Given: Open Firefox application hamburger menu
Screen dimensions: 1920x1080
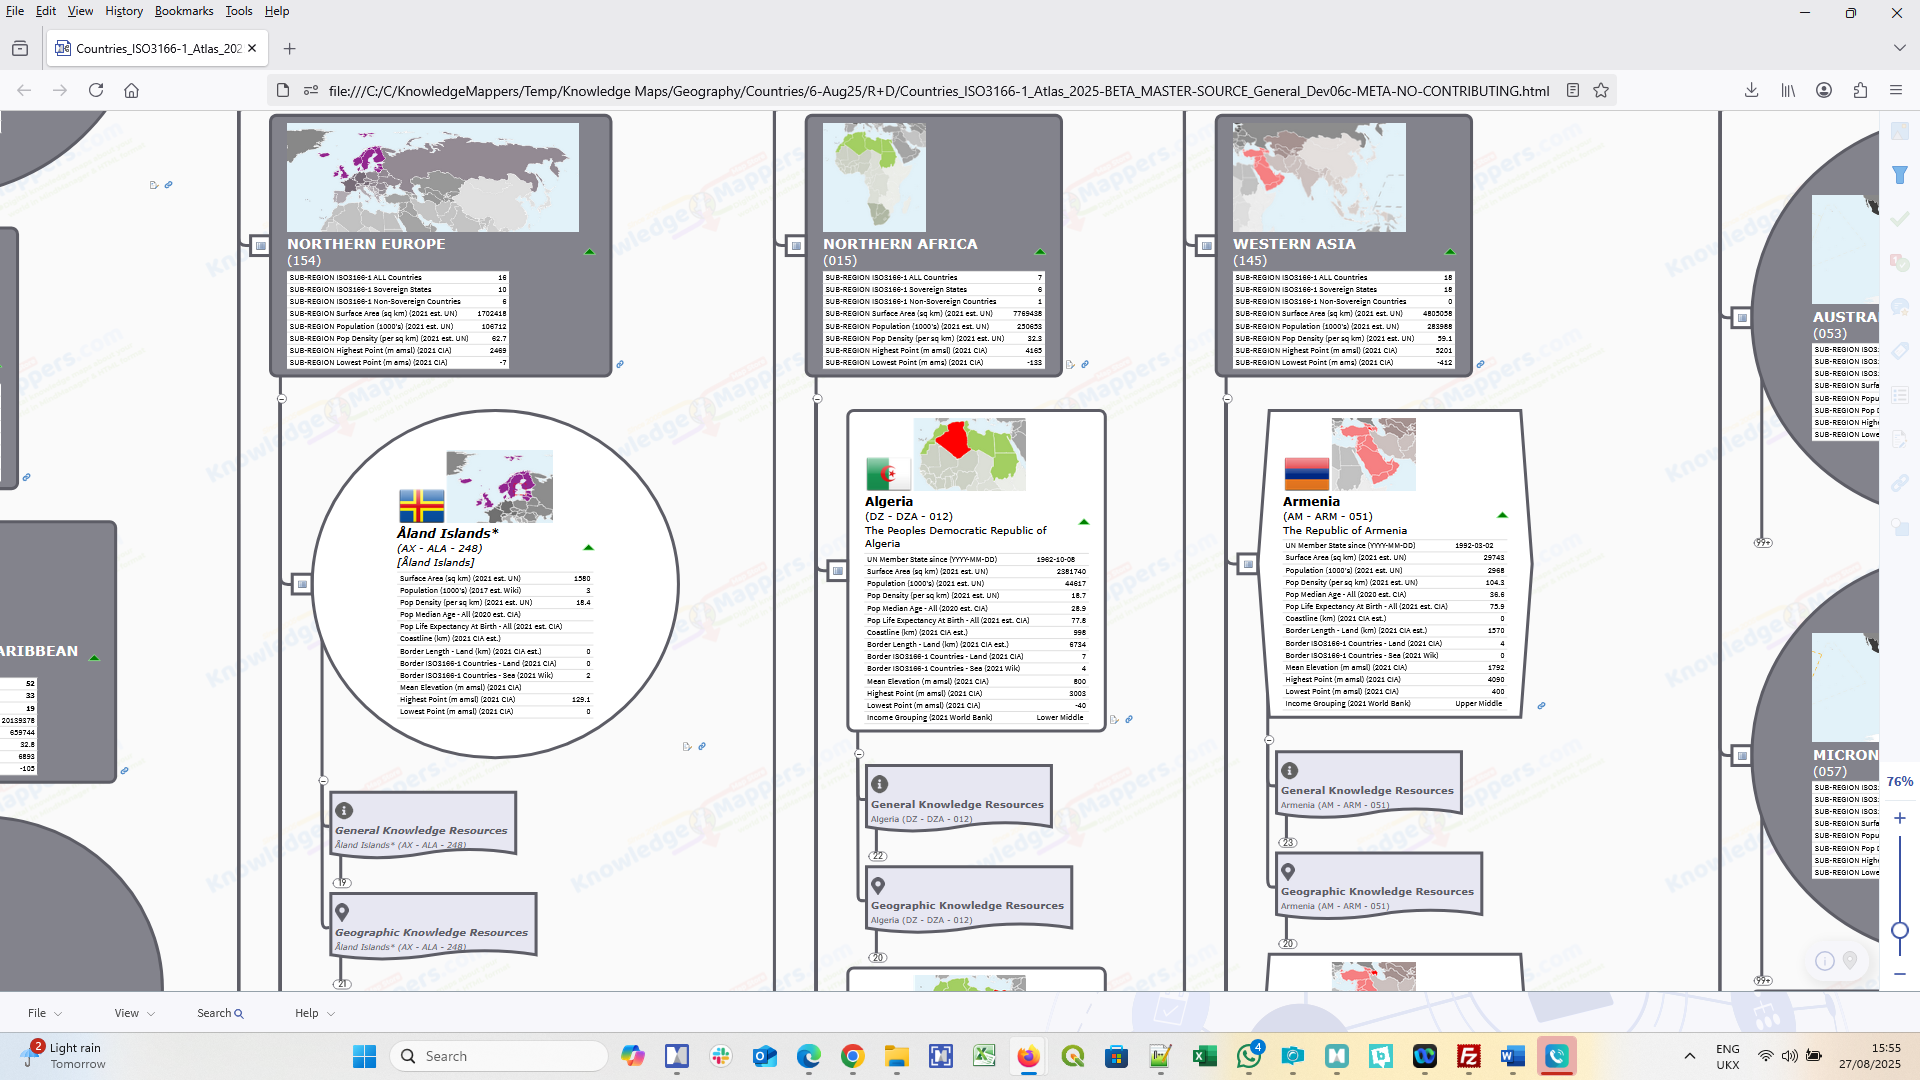Looking at the screenshot, I should 1896,90.
